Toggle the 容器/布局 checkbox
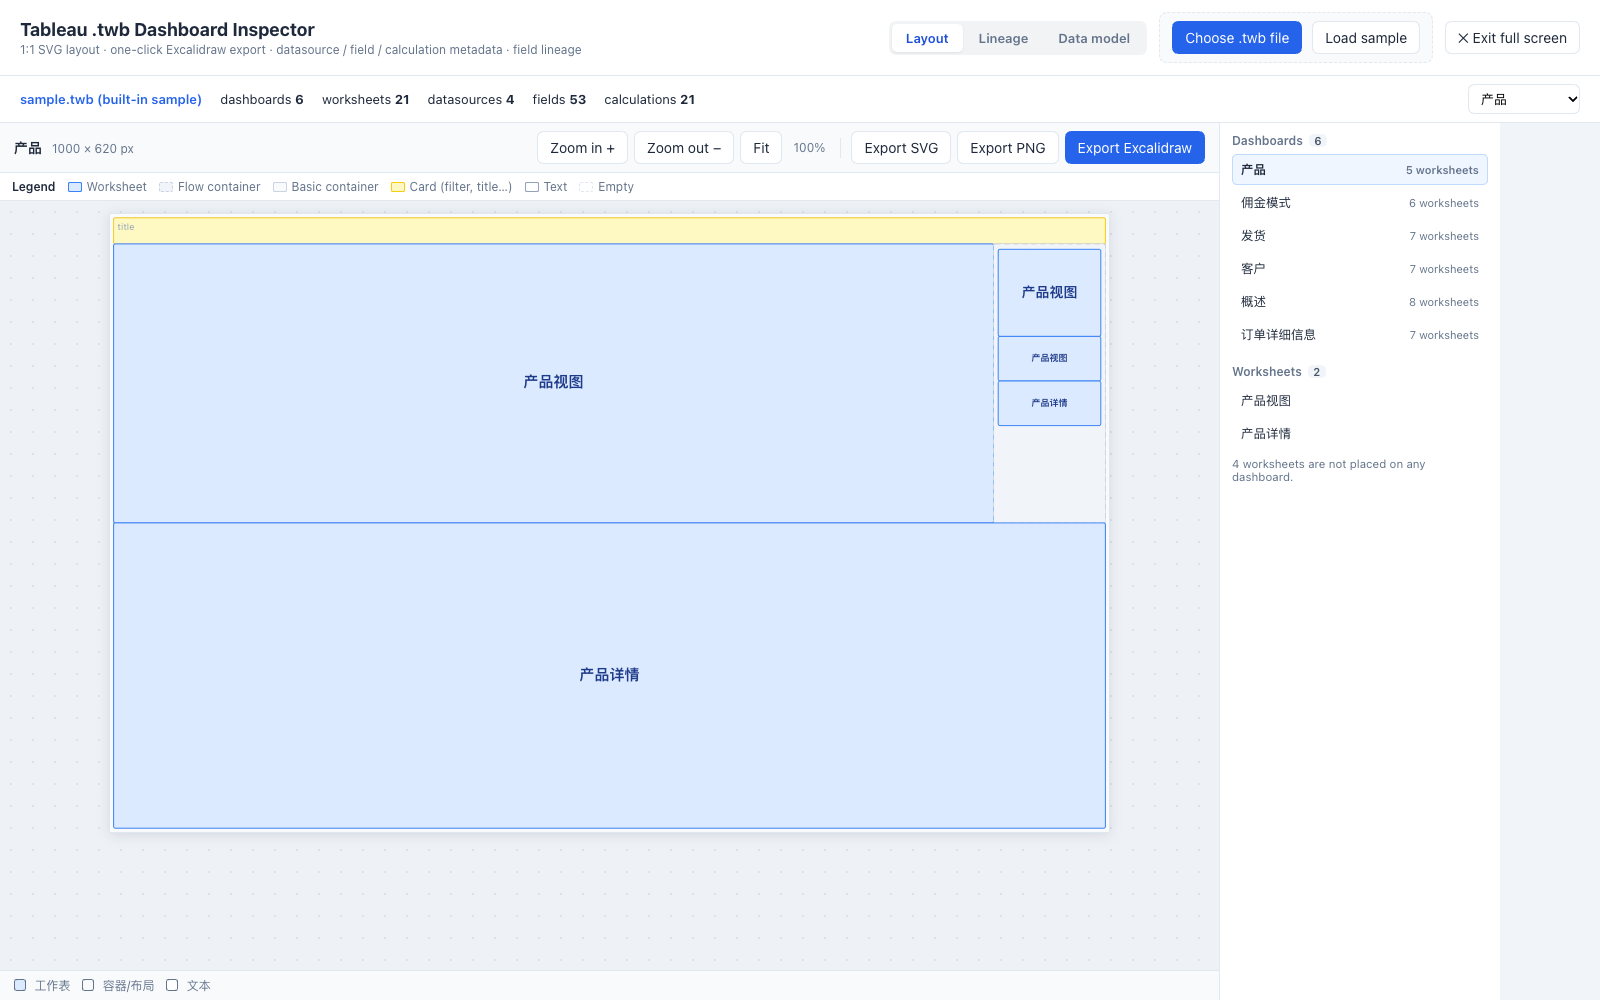The width and height of the screenshot is (1600, 1000). pos(88,985)
